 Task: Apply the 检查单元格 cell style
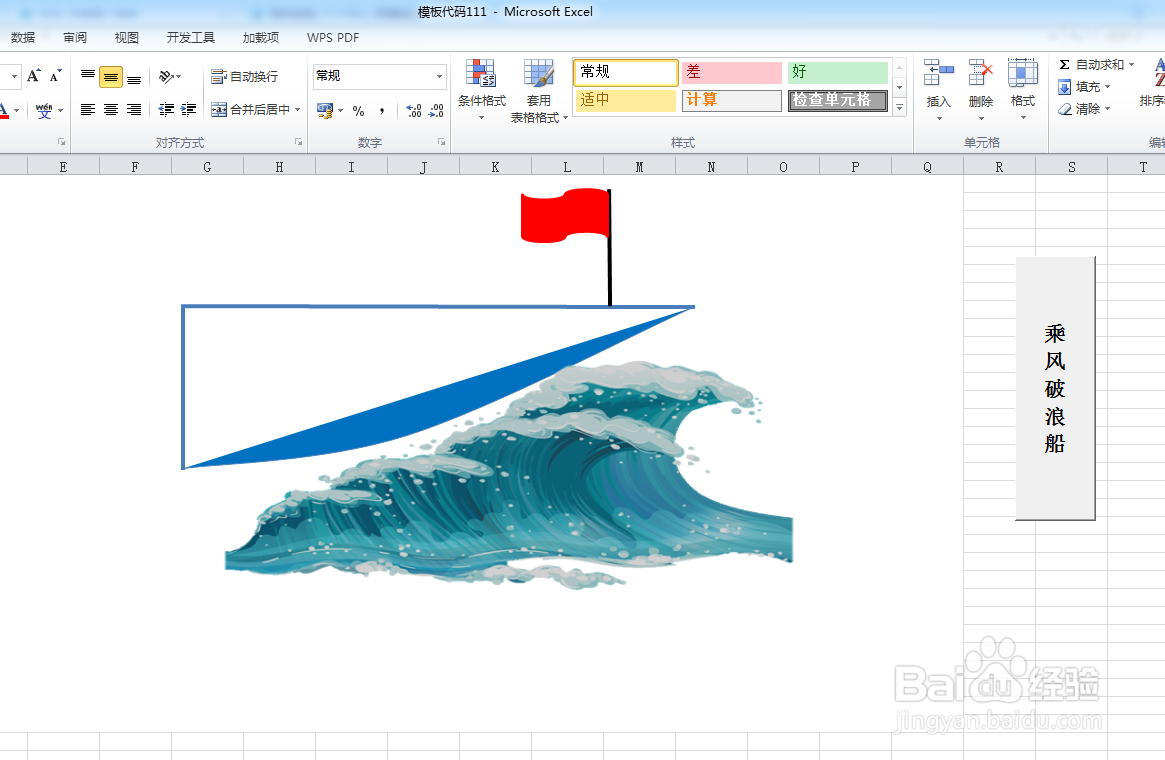[837, 100]
